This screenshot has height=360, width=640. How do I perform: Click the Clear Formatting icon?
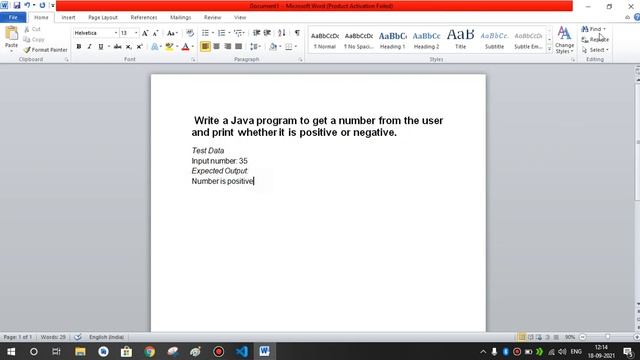190,33
